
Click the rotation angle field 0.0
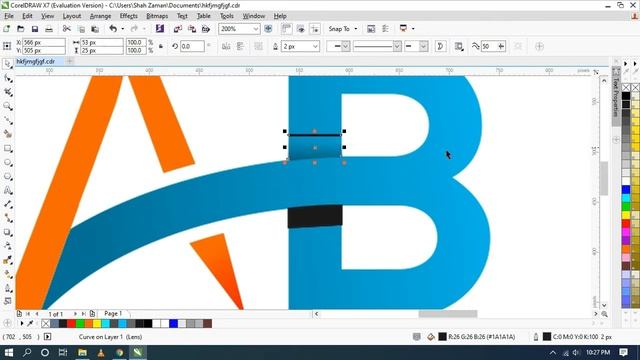(192, 47)
